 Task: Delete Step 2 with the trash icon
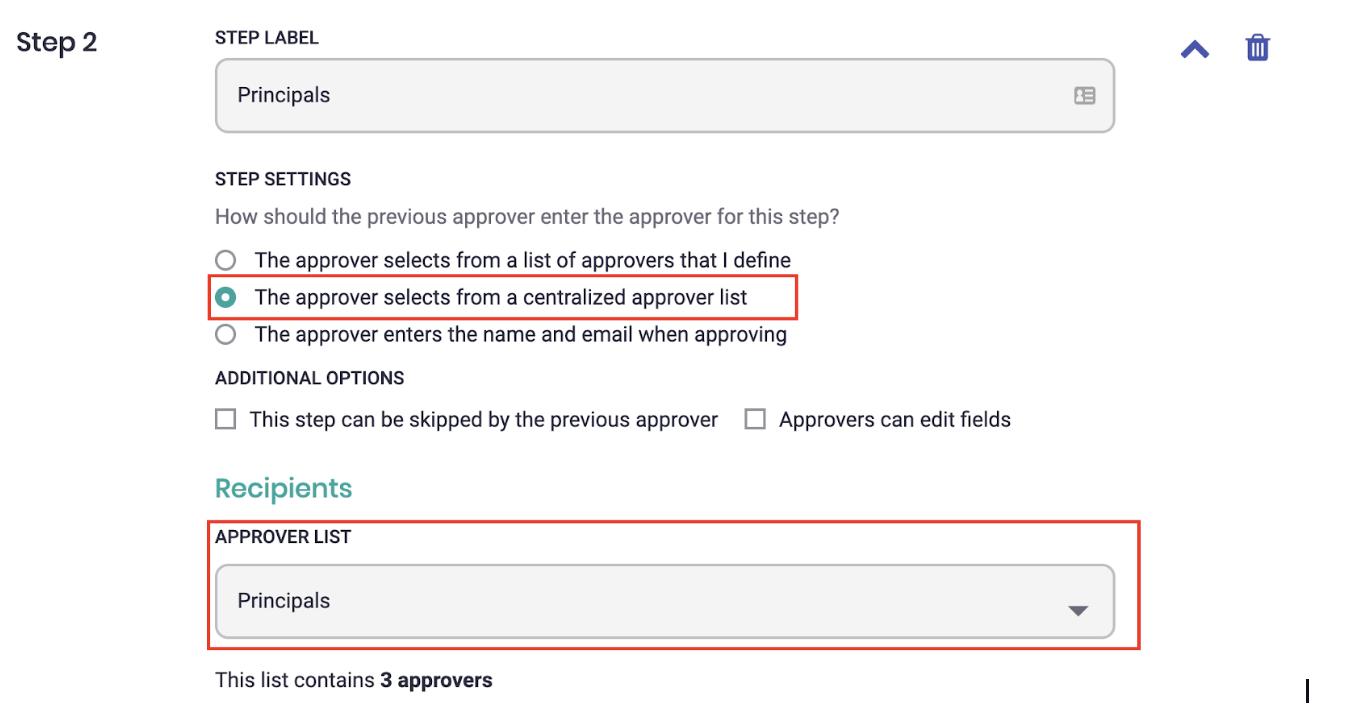1257,48
